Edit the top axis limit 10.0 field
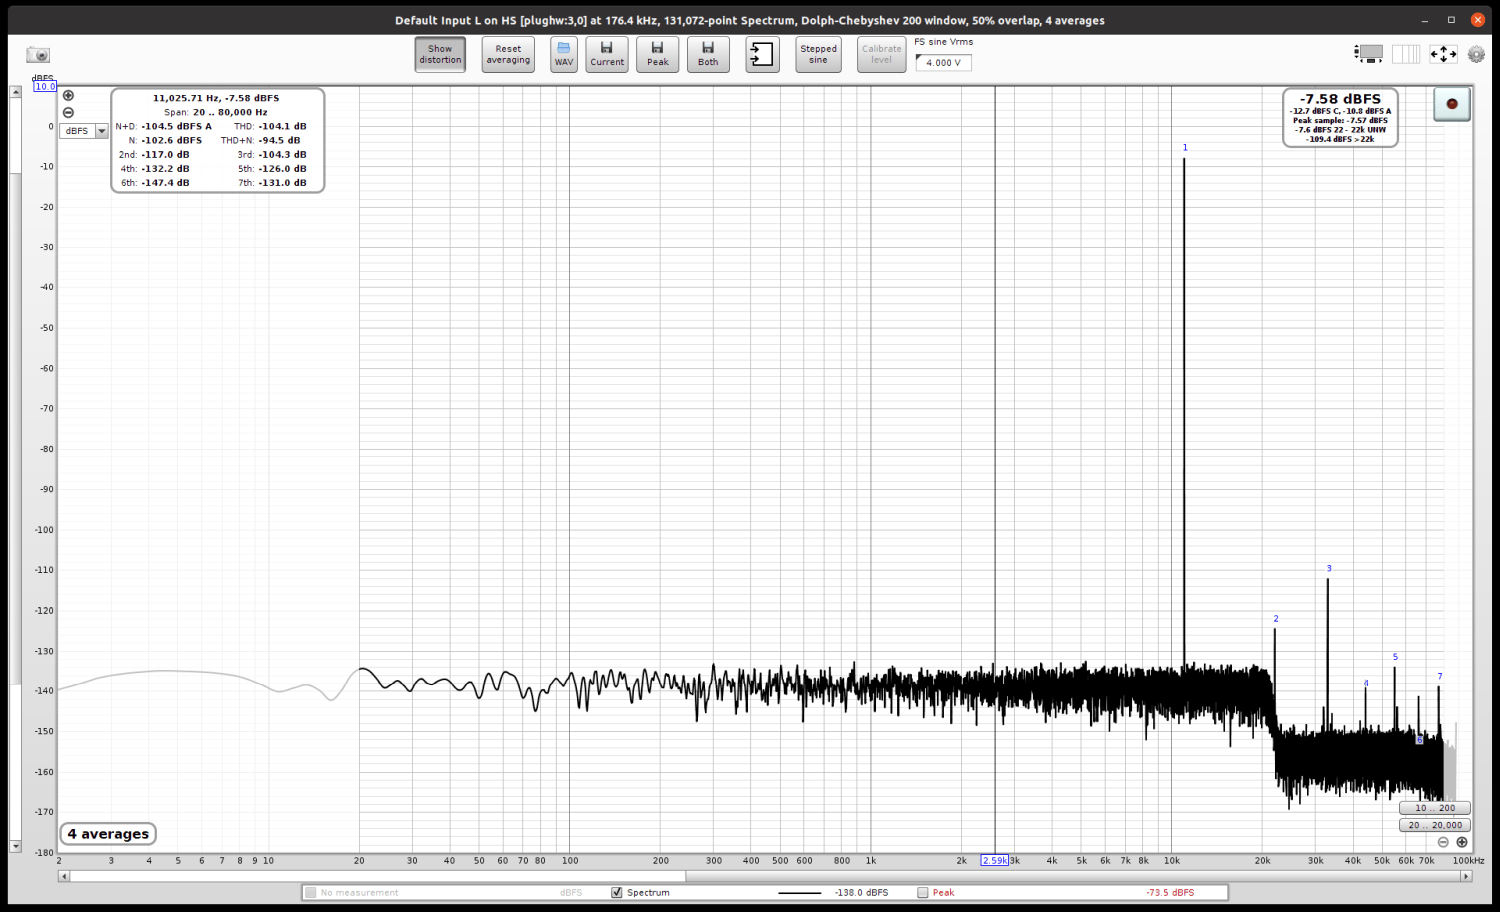 pos(45,87)
